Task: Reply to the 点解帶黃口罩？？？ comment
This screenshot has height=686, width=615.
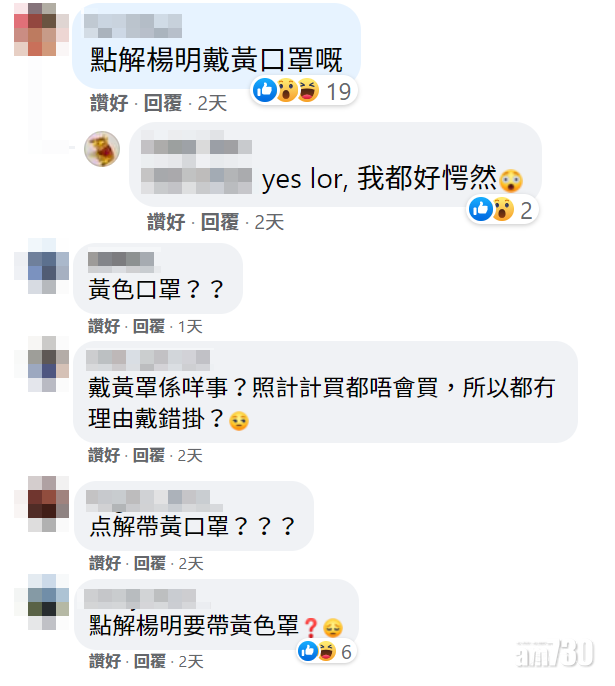Action: tap(150, 564)
